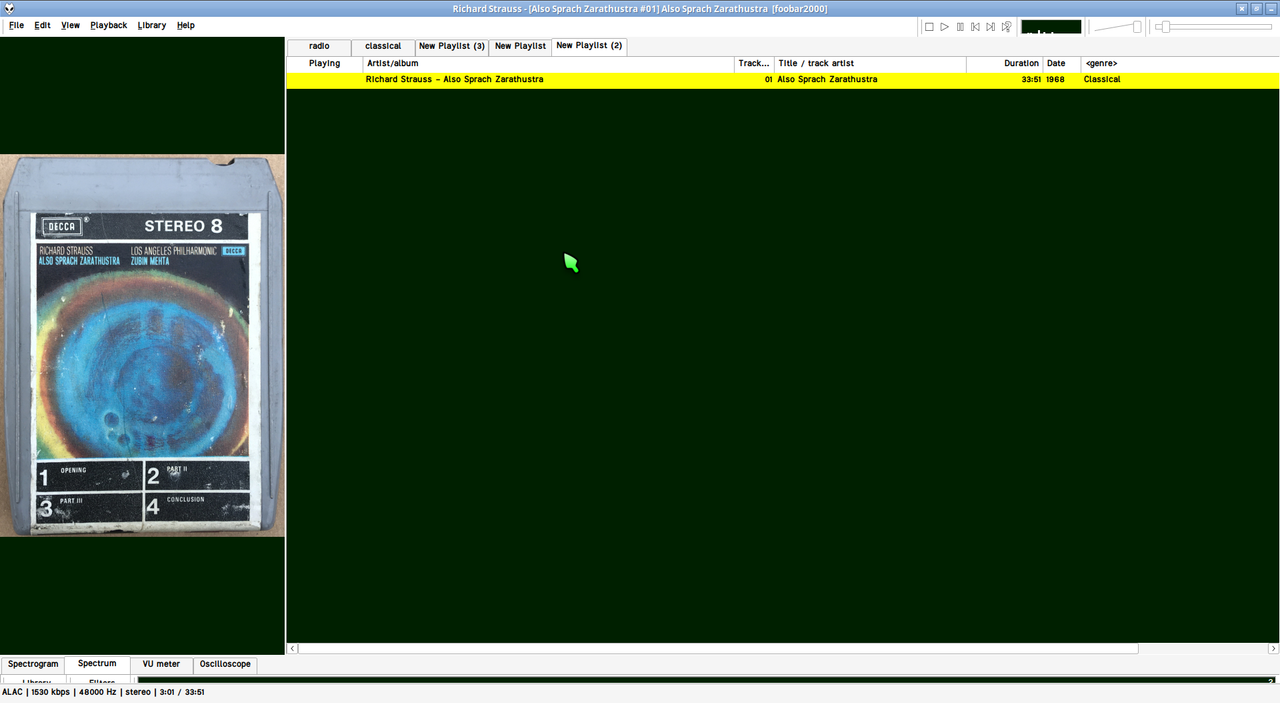Click the 1530 kbps status bar entry

pyautogui.click(x=51, y=692)
